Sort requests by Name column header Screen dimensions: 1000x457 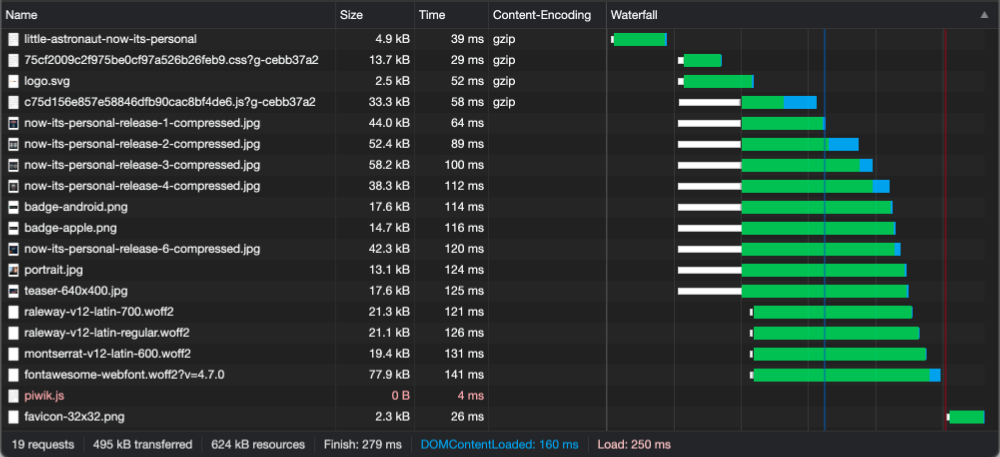click(x=22, y=16)
